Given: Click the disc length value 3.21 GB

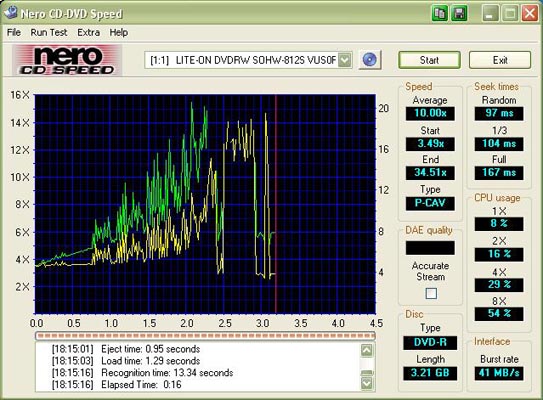Looking at the screenshot, I should (x=430, y=373).
